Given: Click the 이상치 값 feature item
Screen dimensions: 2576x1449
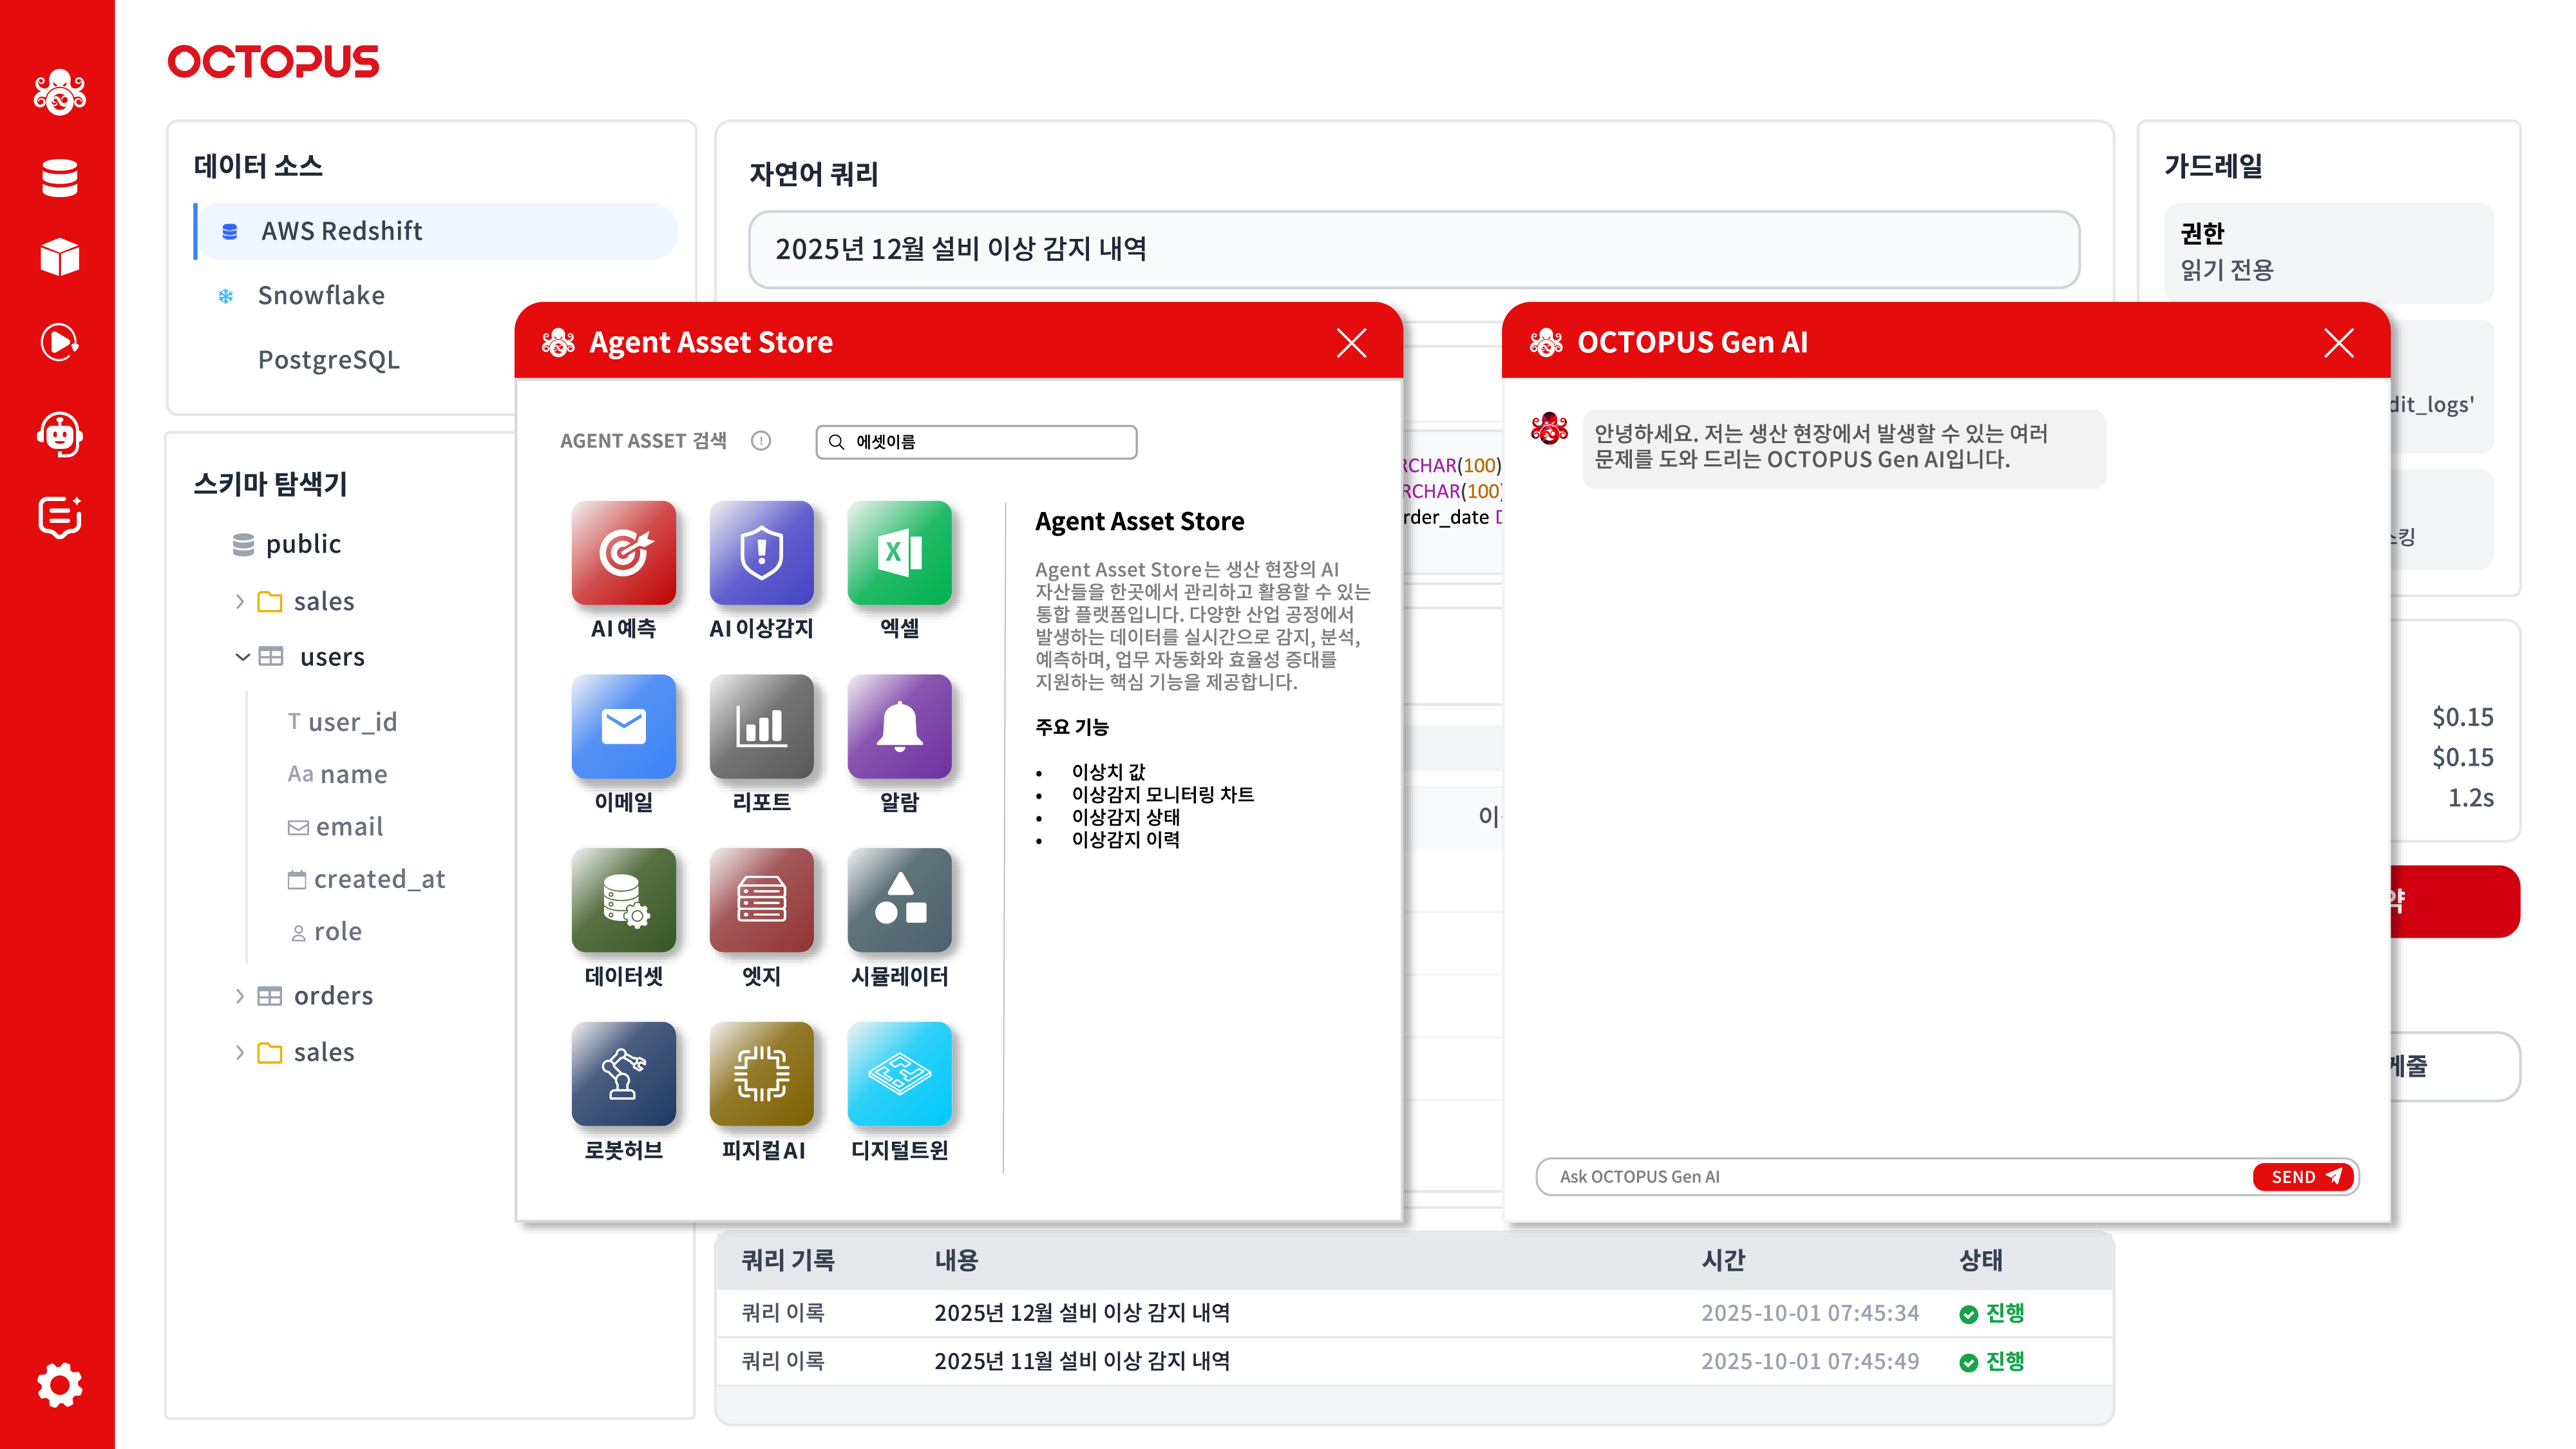Looking at the screenshot, I should click(1108, 772).
